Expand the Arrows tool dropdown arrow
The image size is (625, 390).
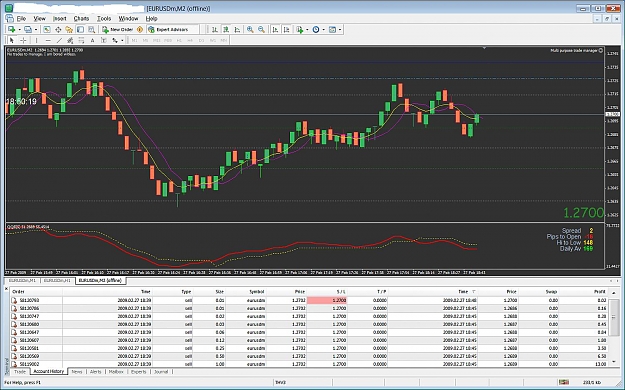click(x=122, y=40)
